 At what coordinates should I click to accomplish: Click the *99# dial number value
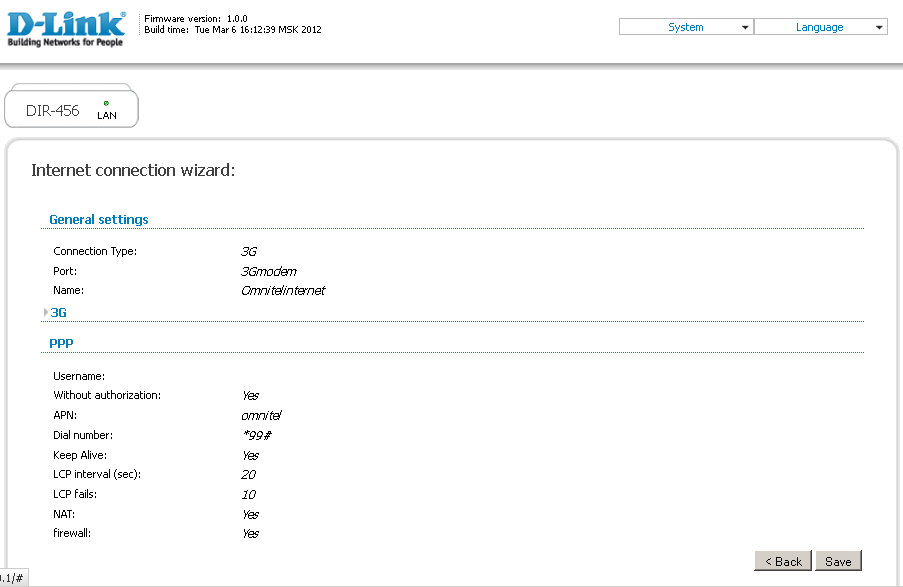tap(259, 435)
